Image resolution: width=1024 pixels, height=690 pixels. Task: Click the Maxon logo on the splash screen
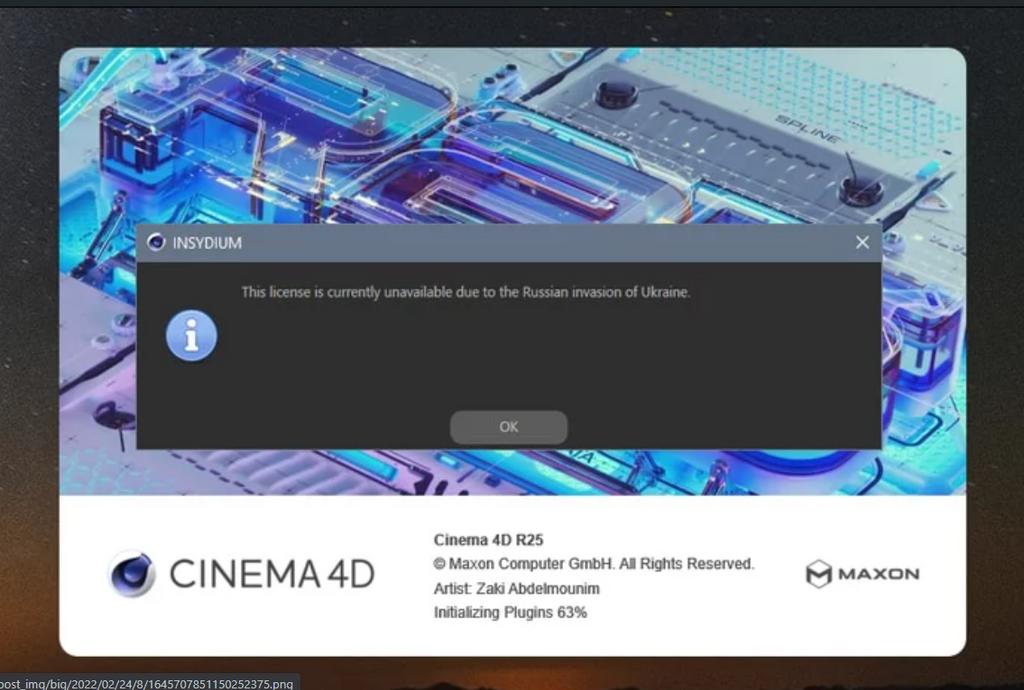862,574
